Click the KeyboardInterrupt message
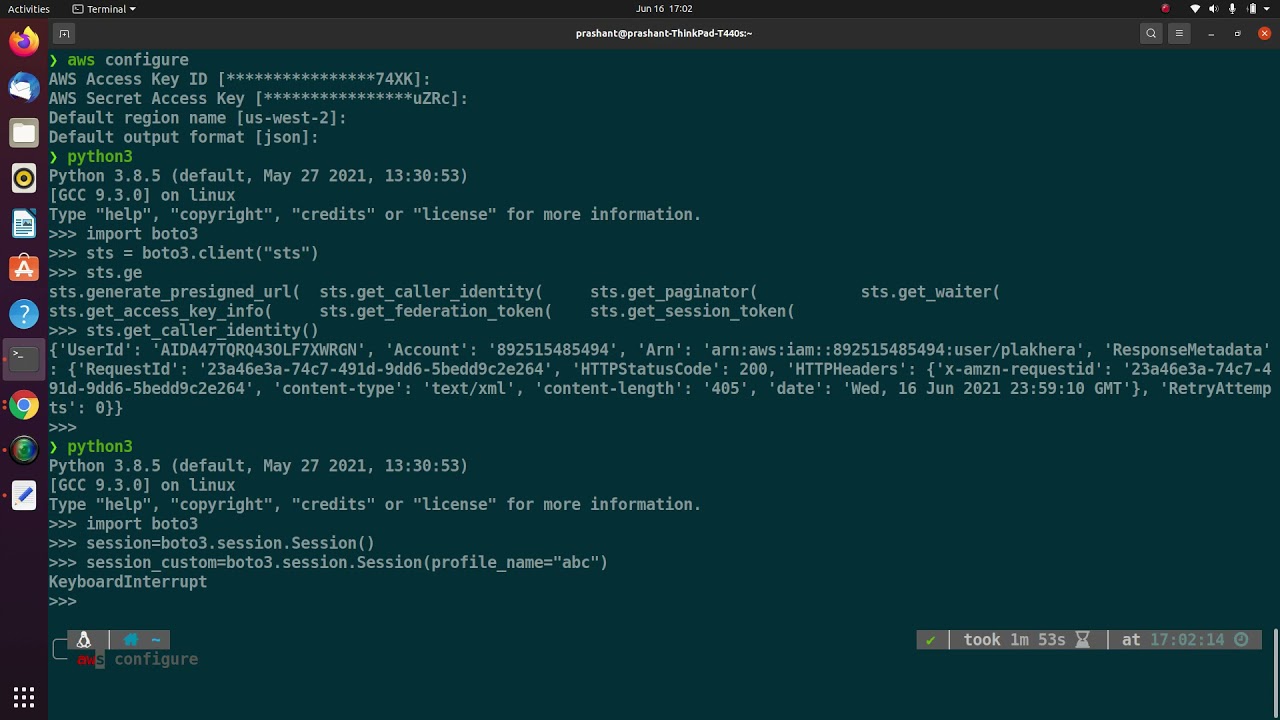The image size is (1280, 720). pyautogui.click(x=128, y=582)
